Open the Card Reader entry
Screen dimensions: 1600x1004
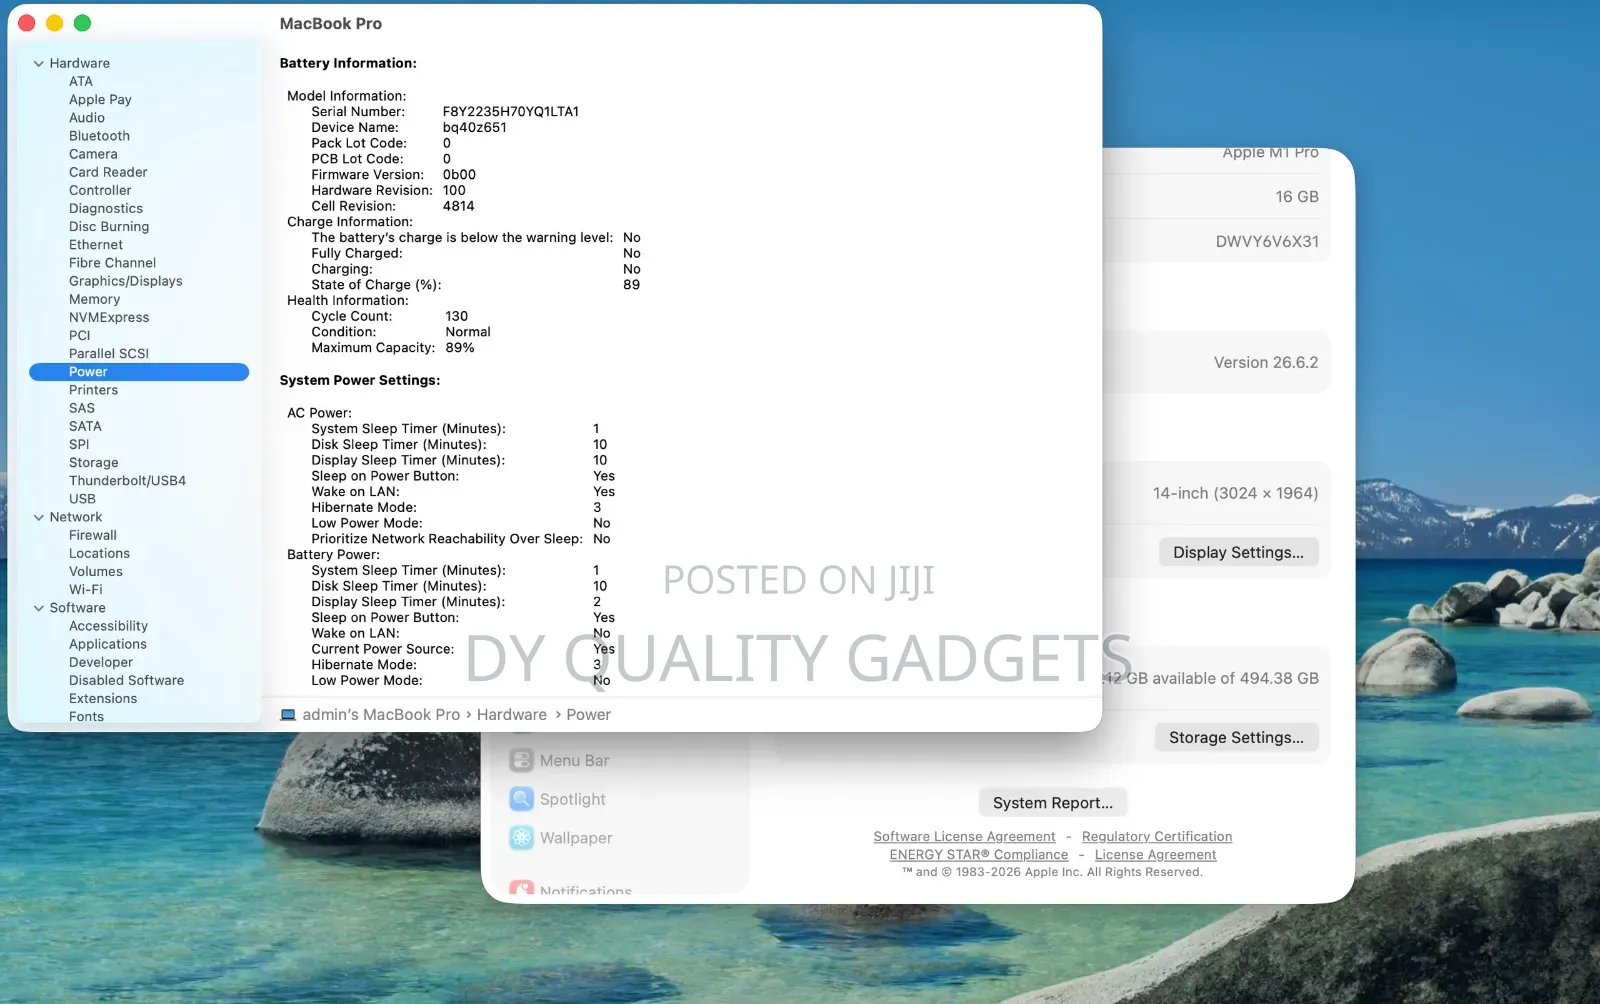click(108, 172)
